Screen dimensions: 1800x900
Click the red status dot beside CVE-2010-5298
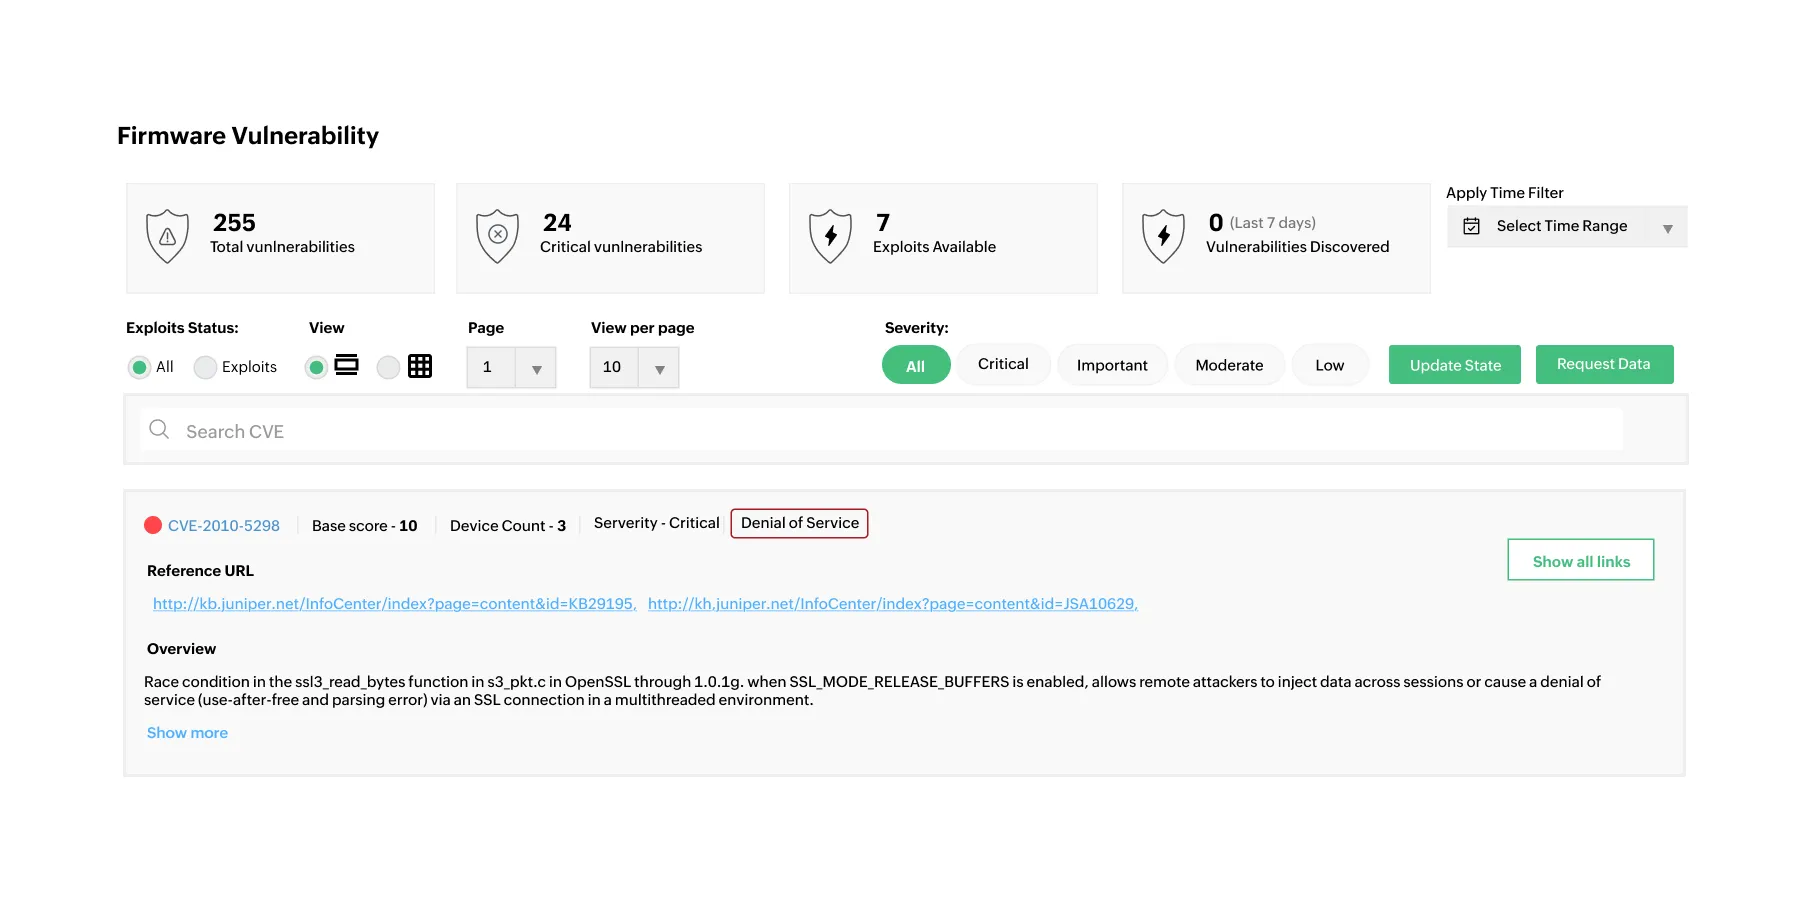[153, 524]
